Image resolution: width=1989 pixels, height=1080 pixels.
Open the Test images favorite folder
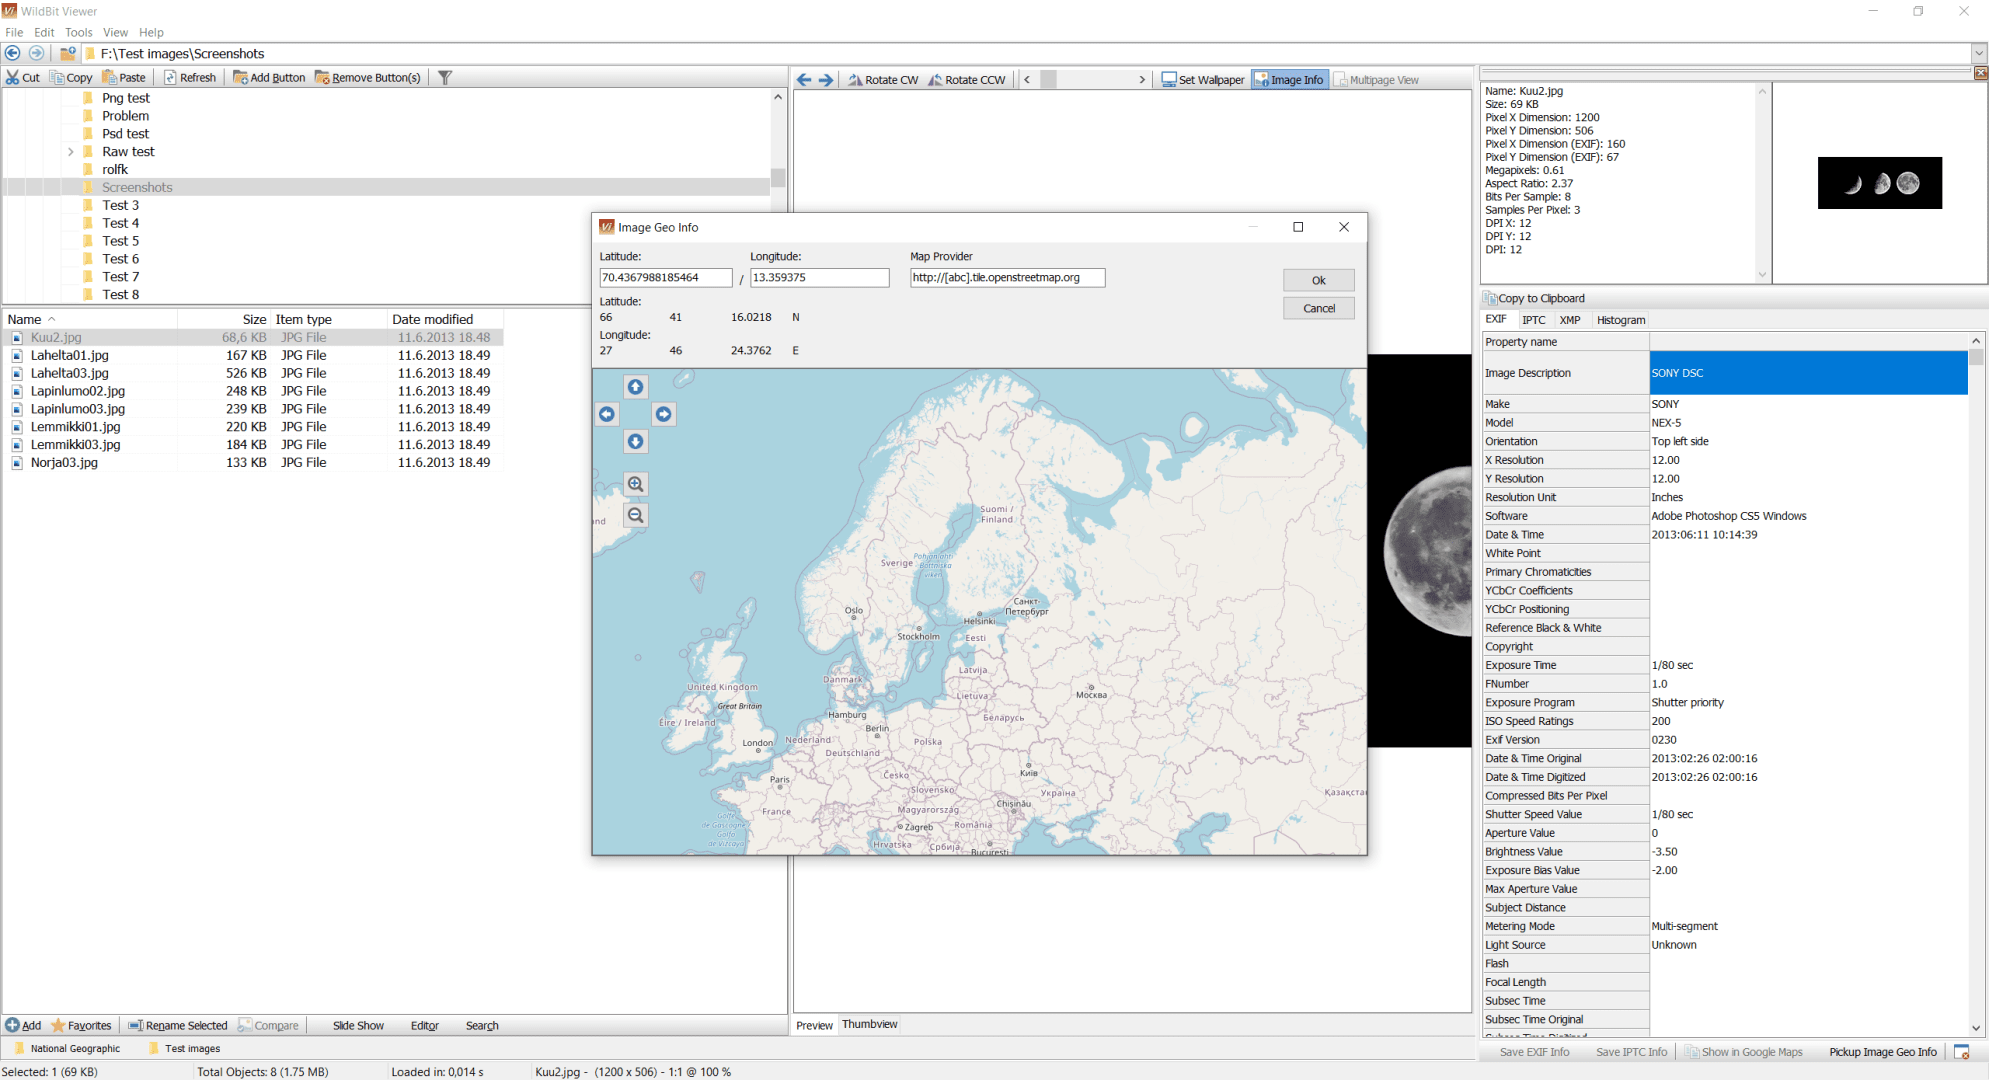[184, 1049]
